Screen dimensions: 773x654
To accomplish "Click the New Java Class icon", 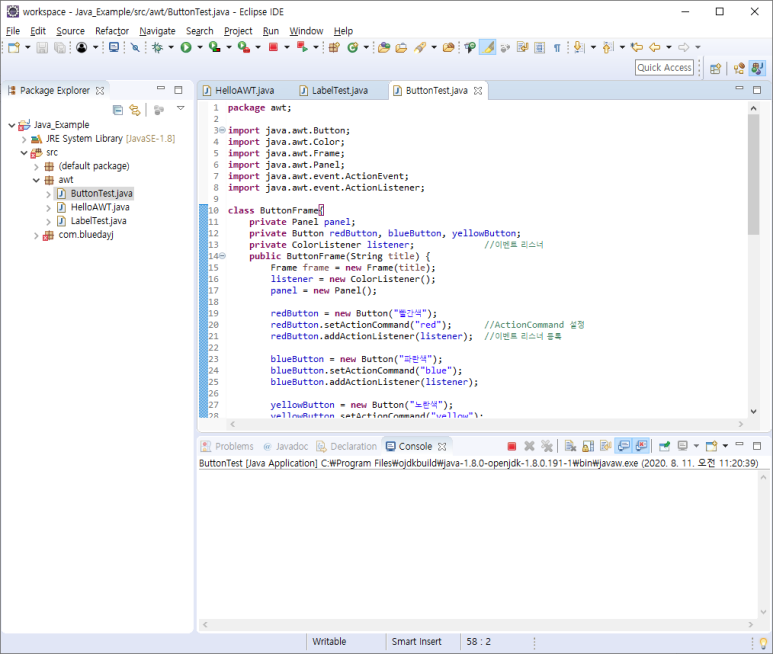I will (352, 47).
